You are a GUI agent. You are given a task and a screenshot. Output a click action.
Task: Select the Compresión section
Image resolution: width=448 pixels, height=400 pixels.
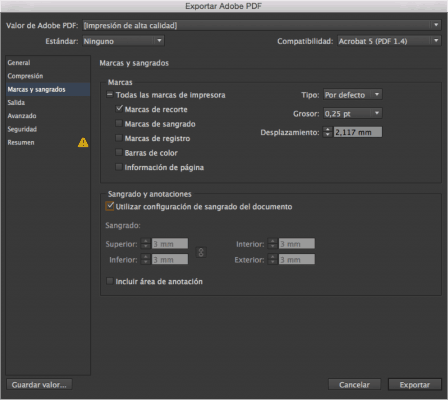(48, 76)
